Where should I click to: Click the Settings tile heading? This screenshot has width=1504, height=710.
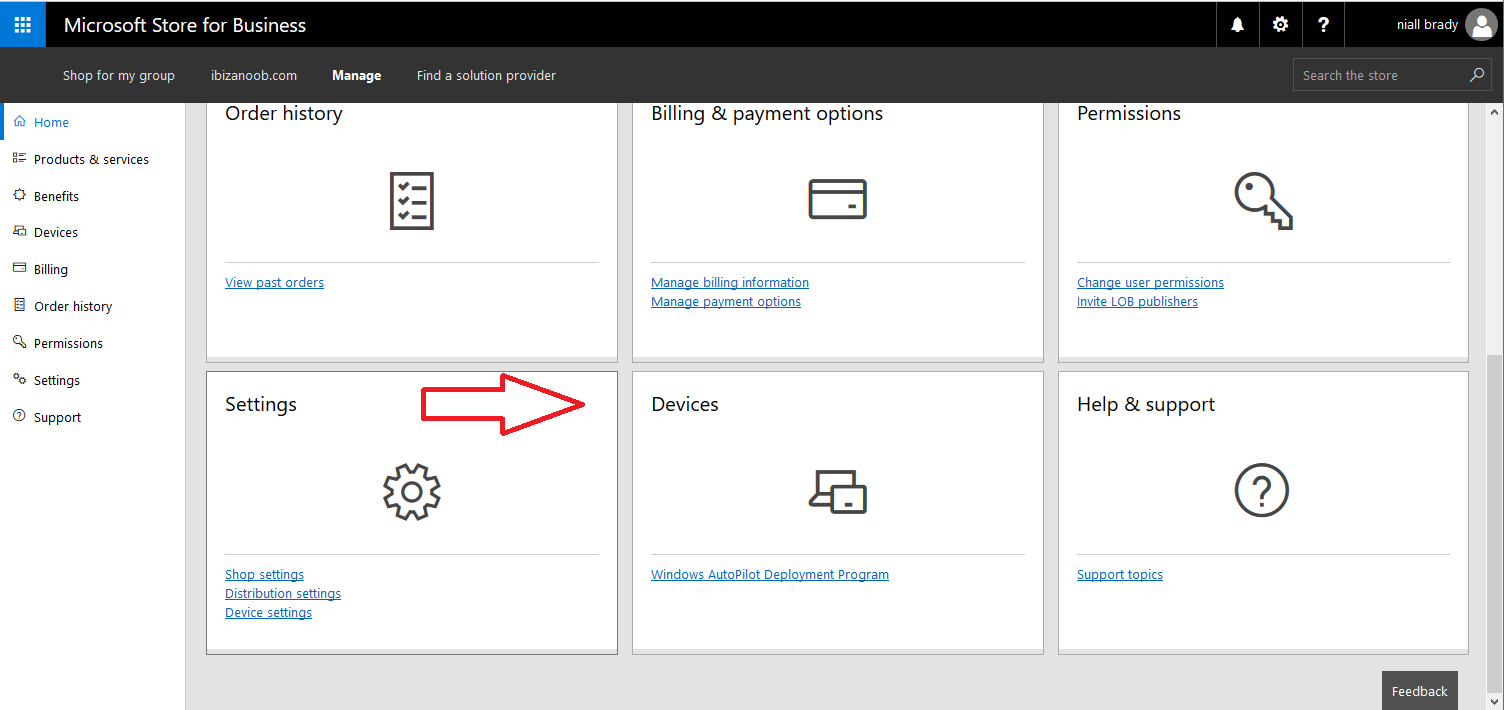[261, 404]
